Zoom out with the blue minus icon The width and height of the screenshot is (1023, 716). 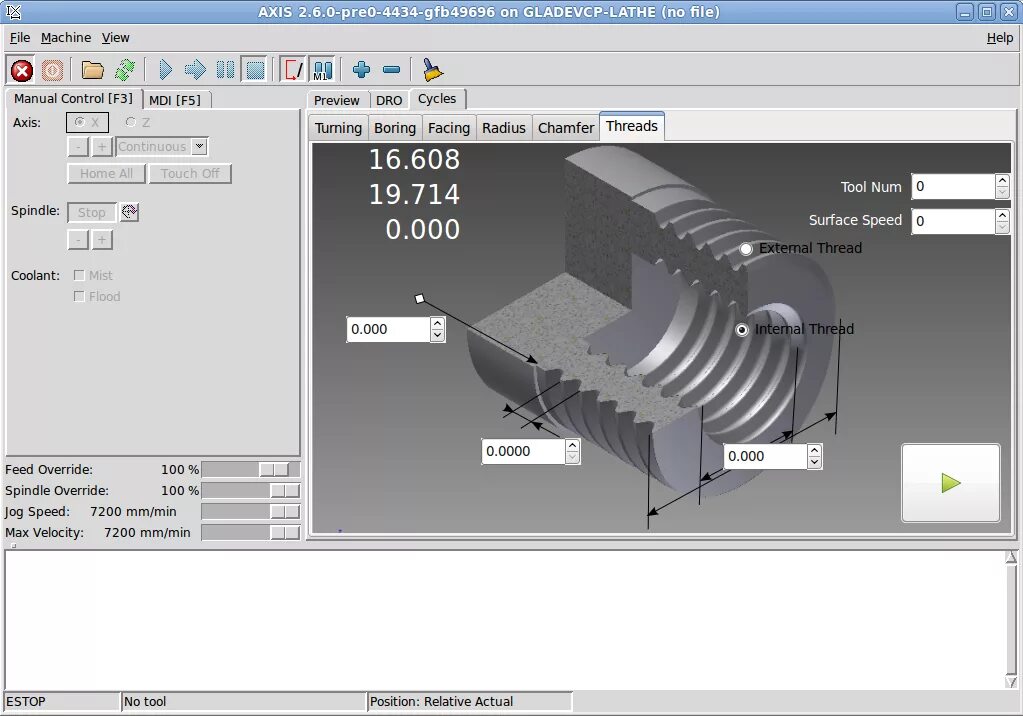coord(391,70)
